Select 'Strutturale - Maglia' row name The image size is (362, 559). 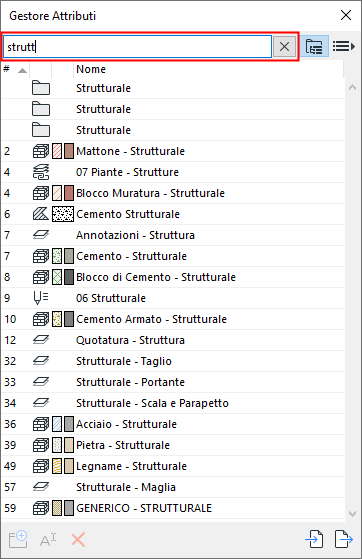pyautogui.click(x=126, y=487)
